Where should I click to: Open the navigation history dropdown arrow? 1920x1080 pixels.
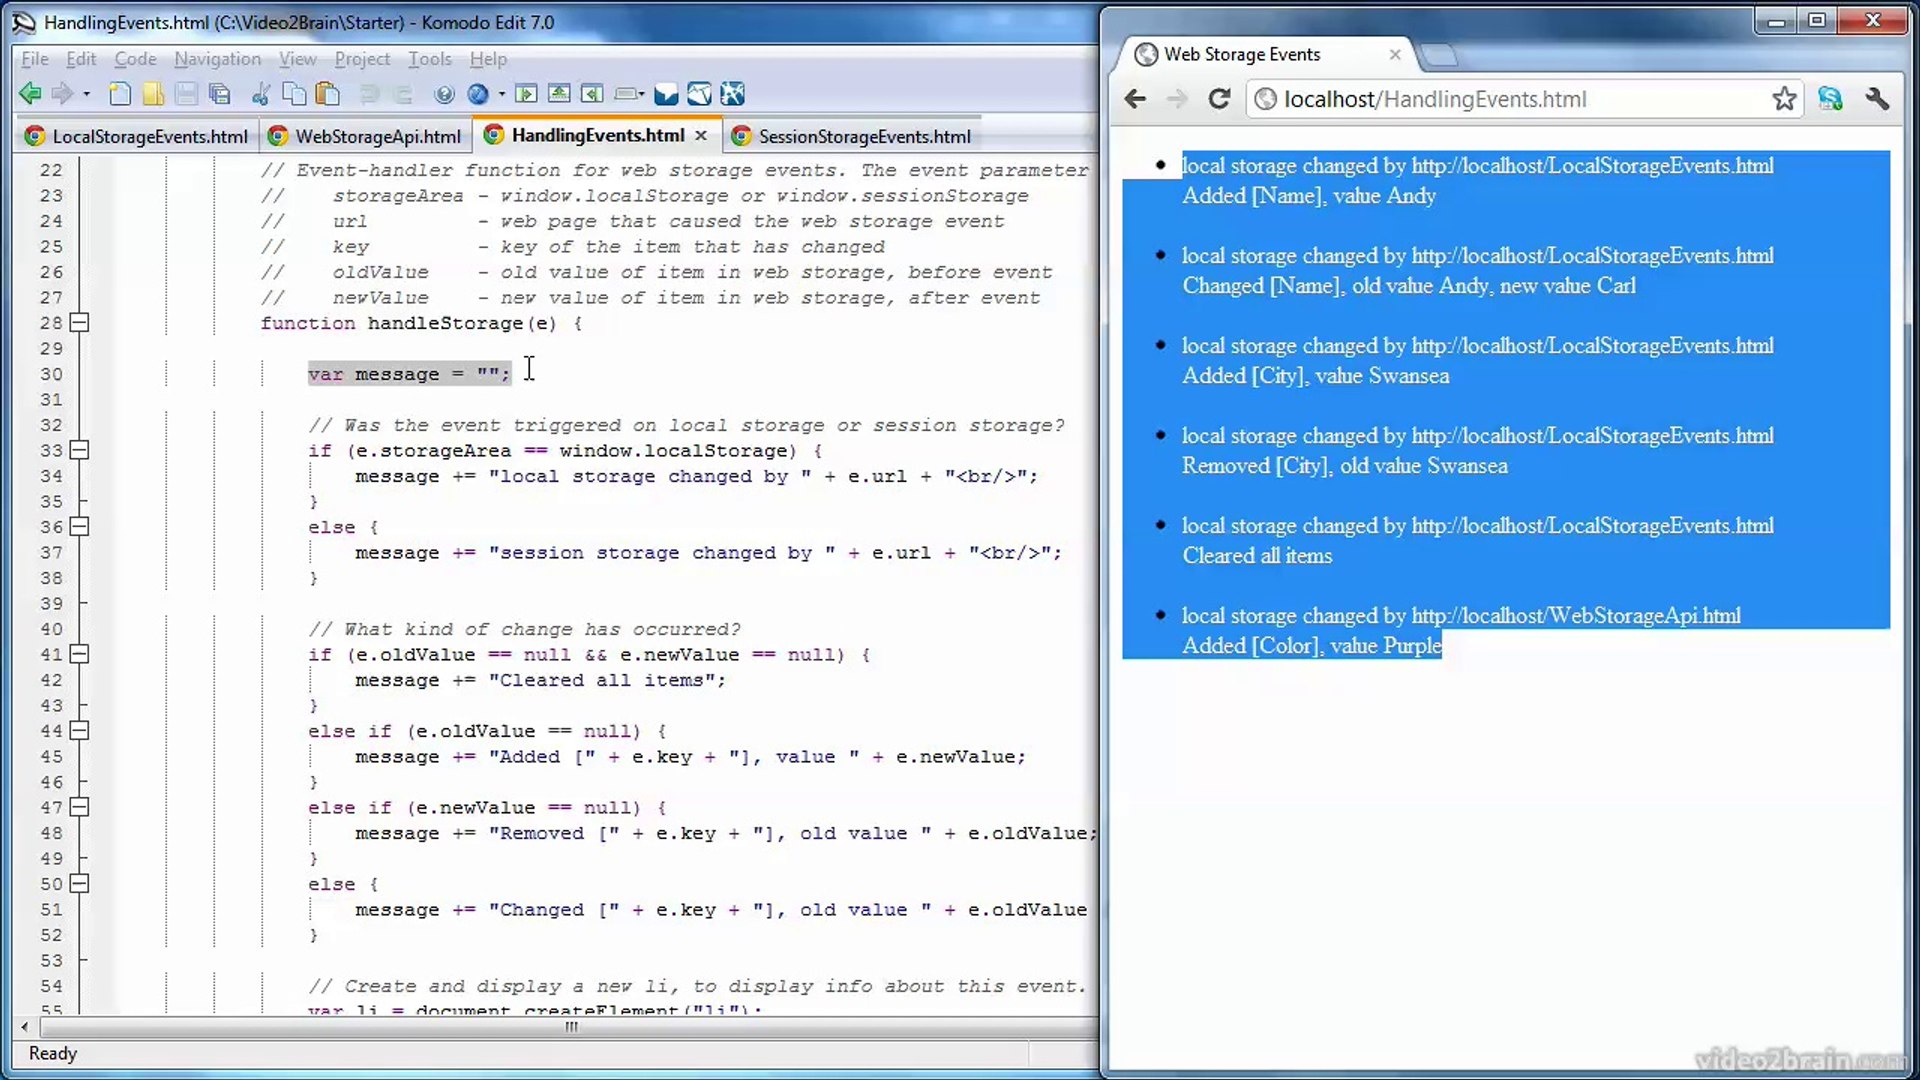pyautogui.click(x=87, y=94)
